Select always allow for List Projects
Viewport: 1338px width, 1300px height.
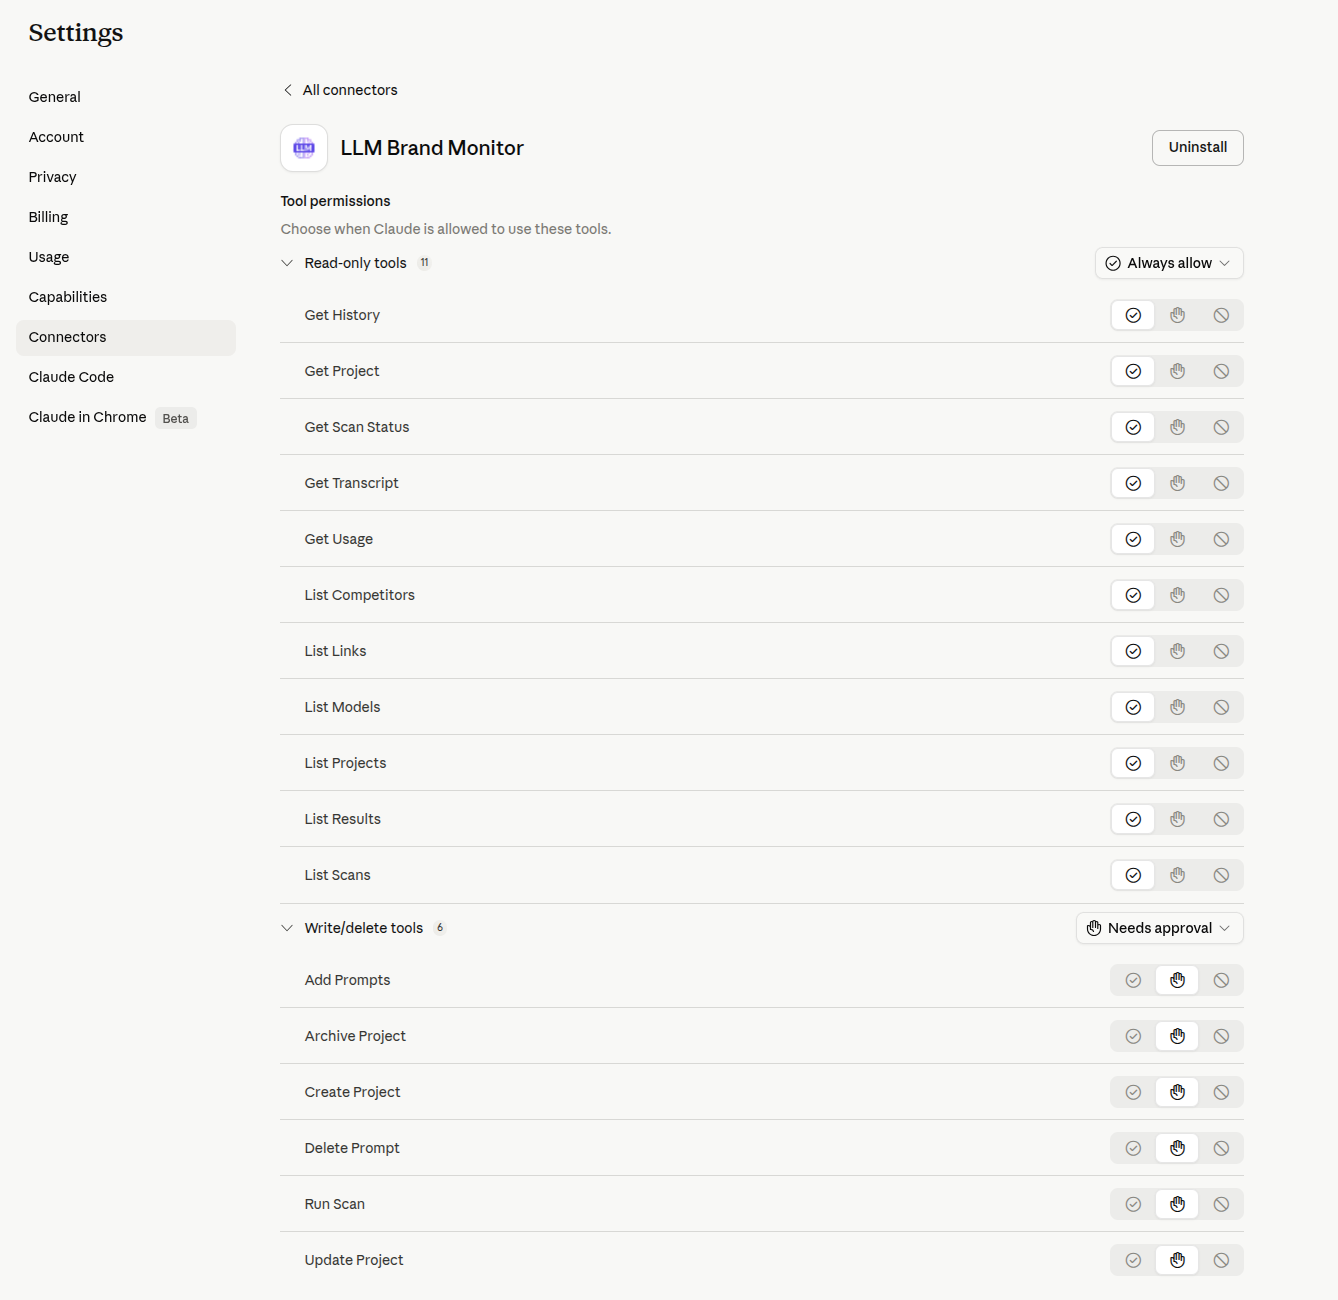click(x=1133, y=763)
